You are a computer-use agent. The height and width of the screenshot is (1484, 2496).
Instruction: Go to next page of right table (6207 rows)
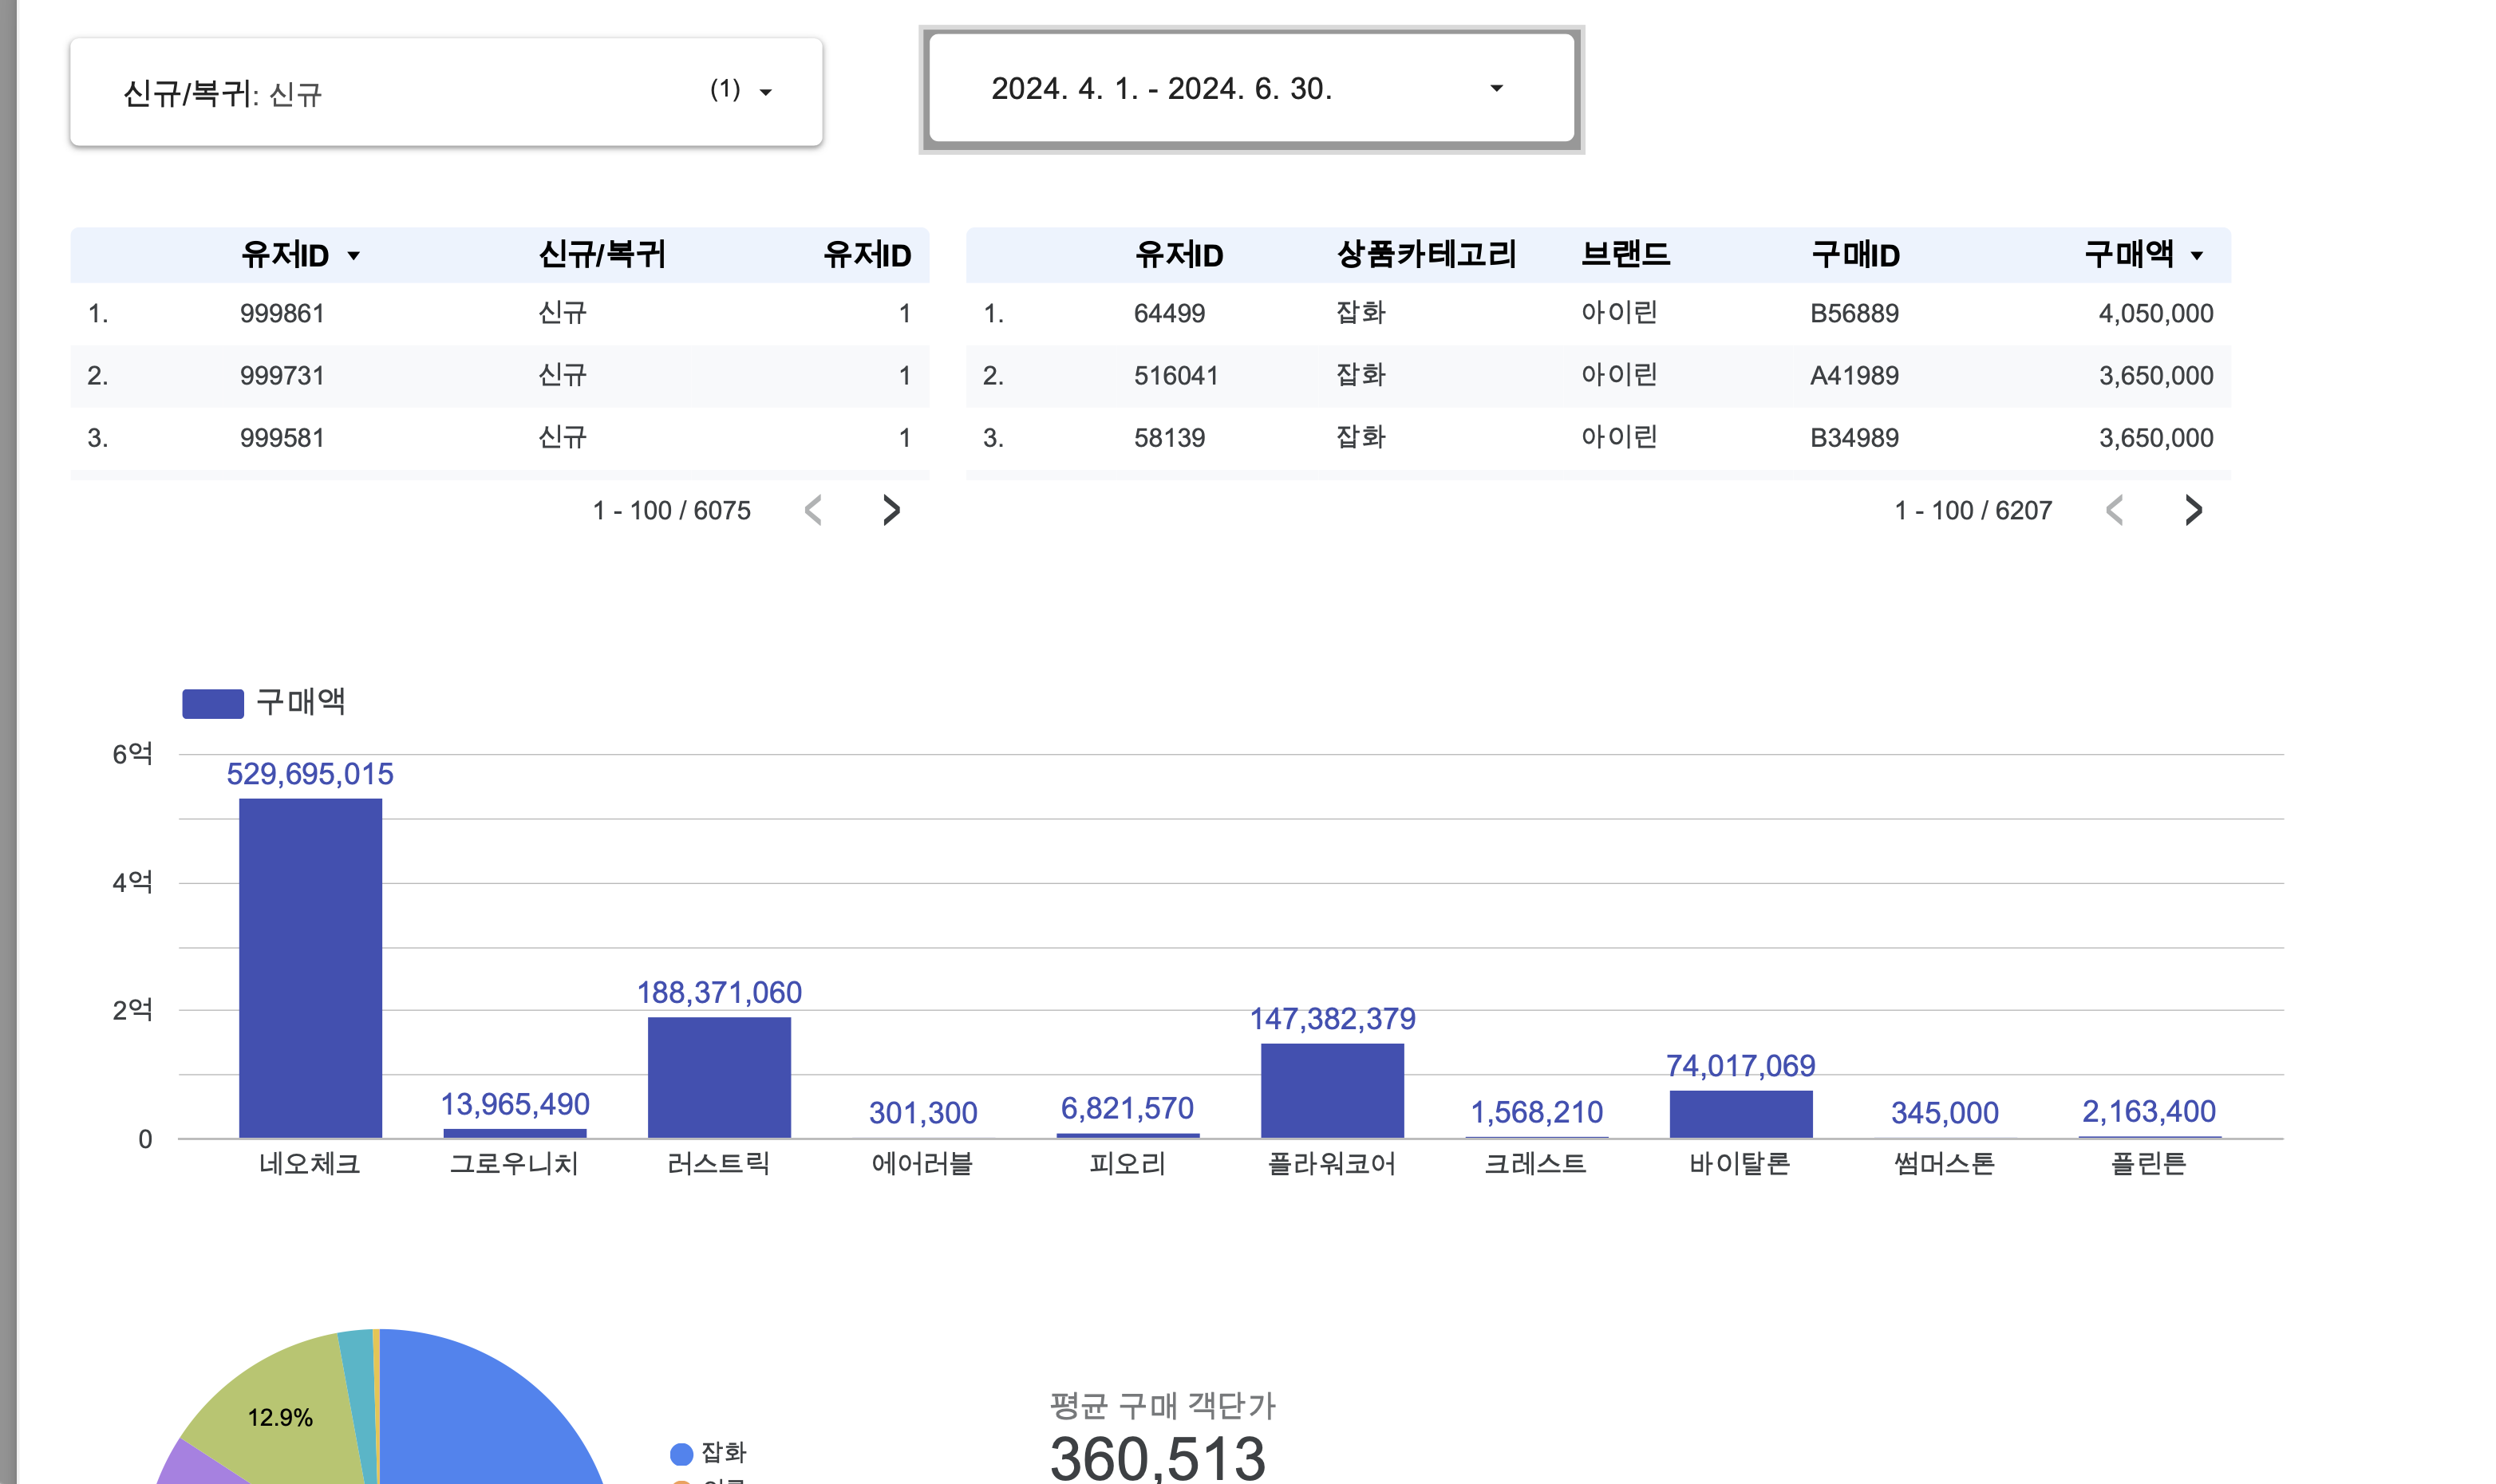pos(2193,510)
